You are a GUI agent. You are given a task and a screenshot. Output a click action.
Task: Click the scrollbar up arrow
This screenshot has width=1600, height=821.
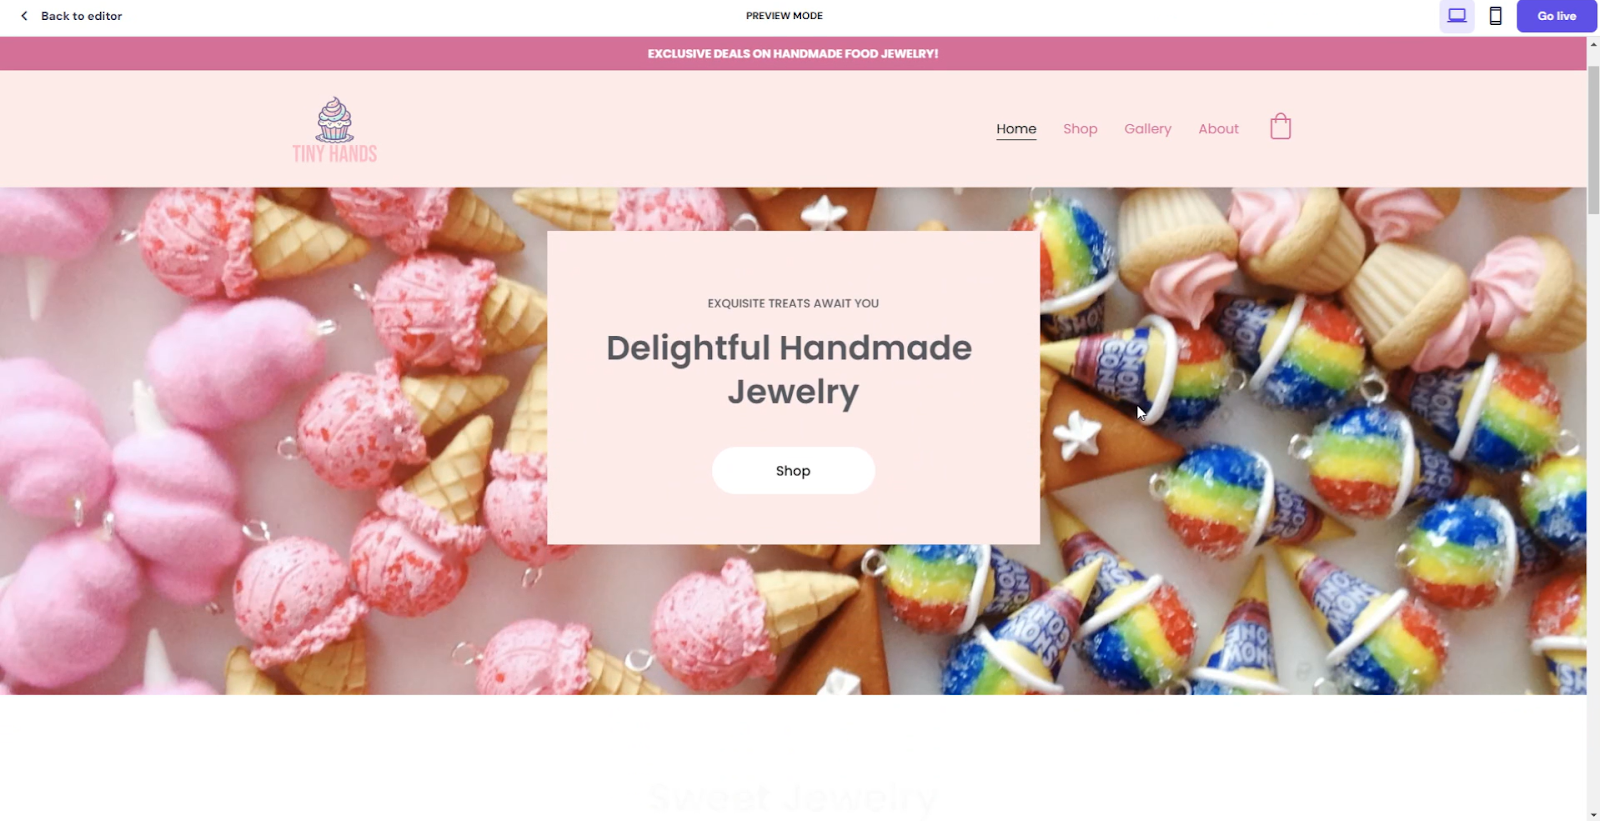click(x=1593, y=44)
